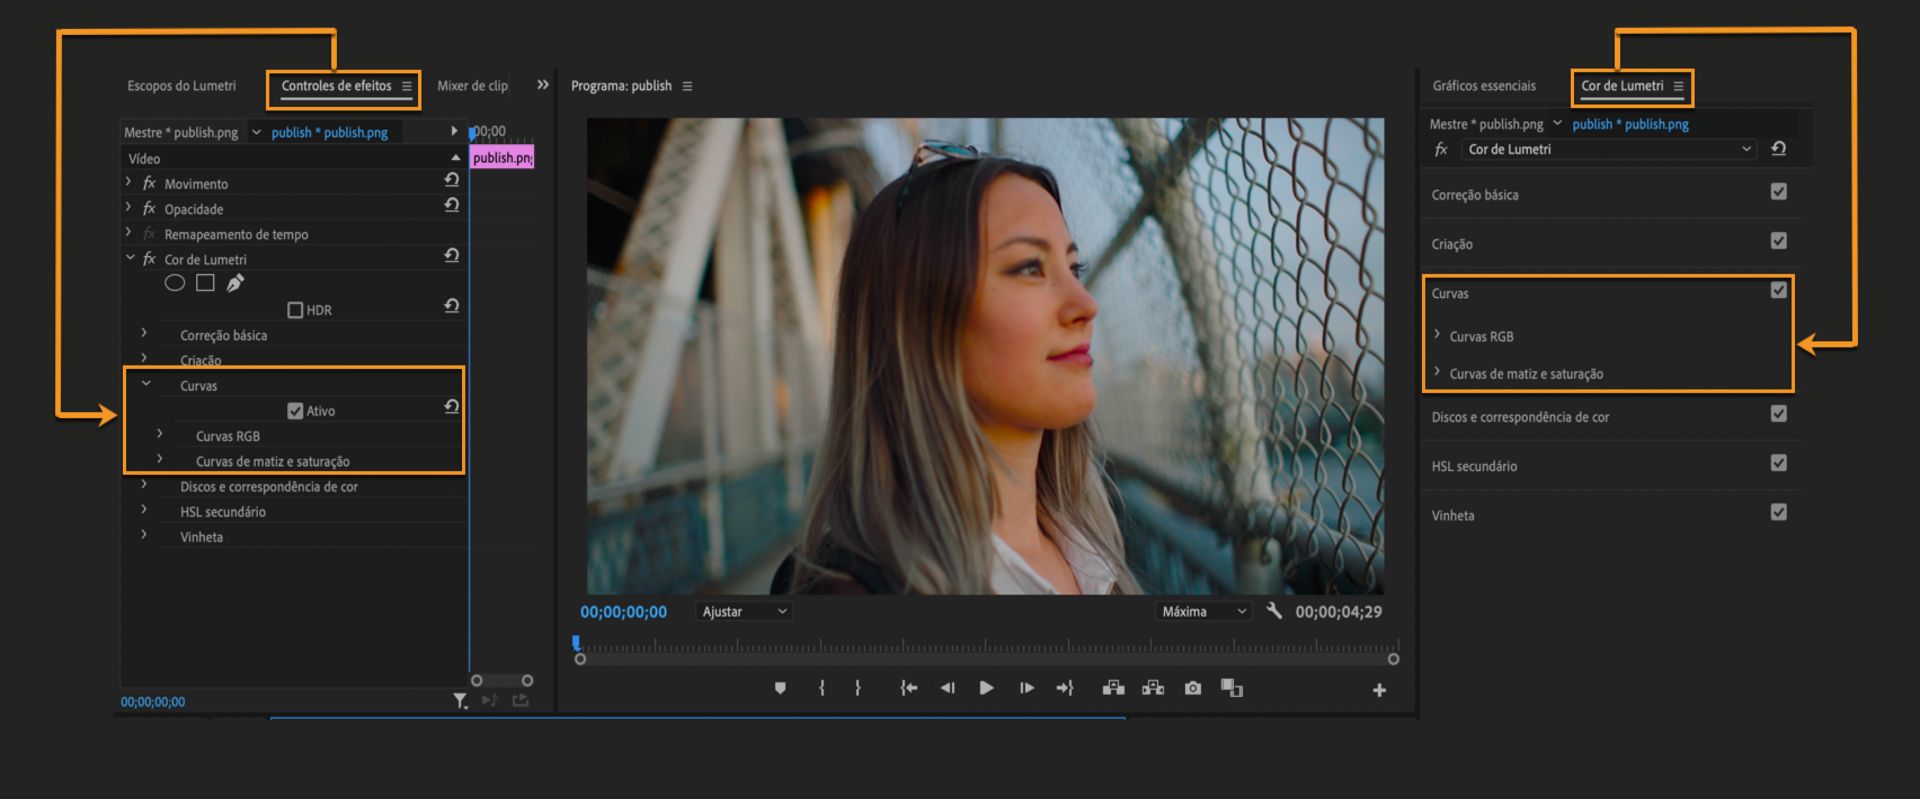This screenshot has width=1920, height=799.
Task: Click the Lift button
Action: coord(1113,688)
